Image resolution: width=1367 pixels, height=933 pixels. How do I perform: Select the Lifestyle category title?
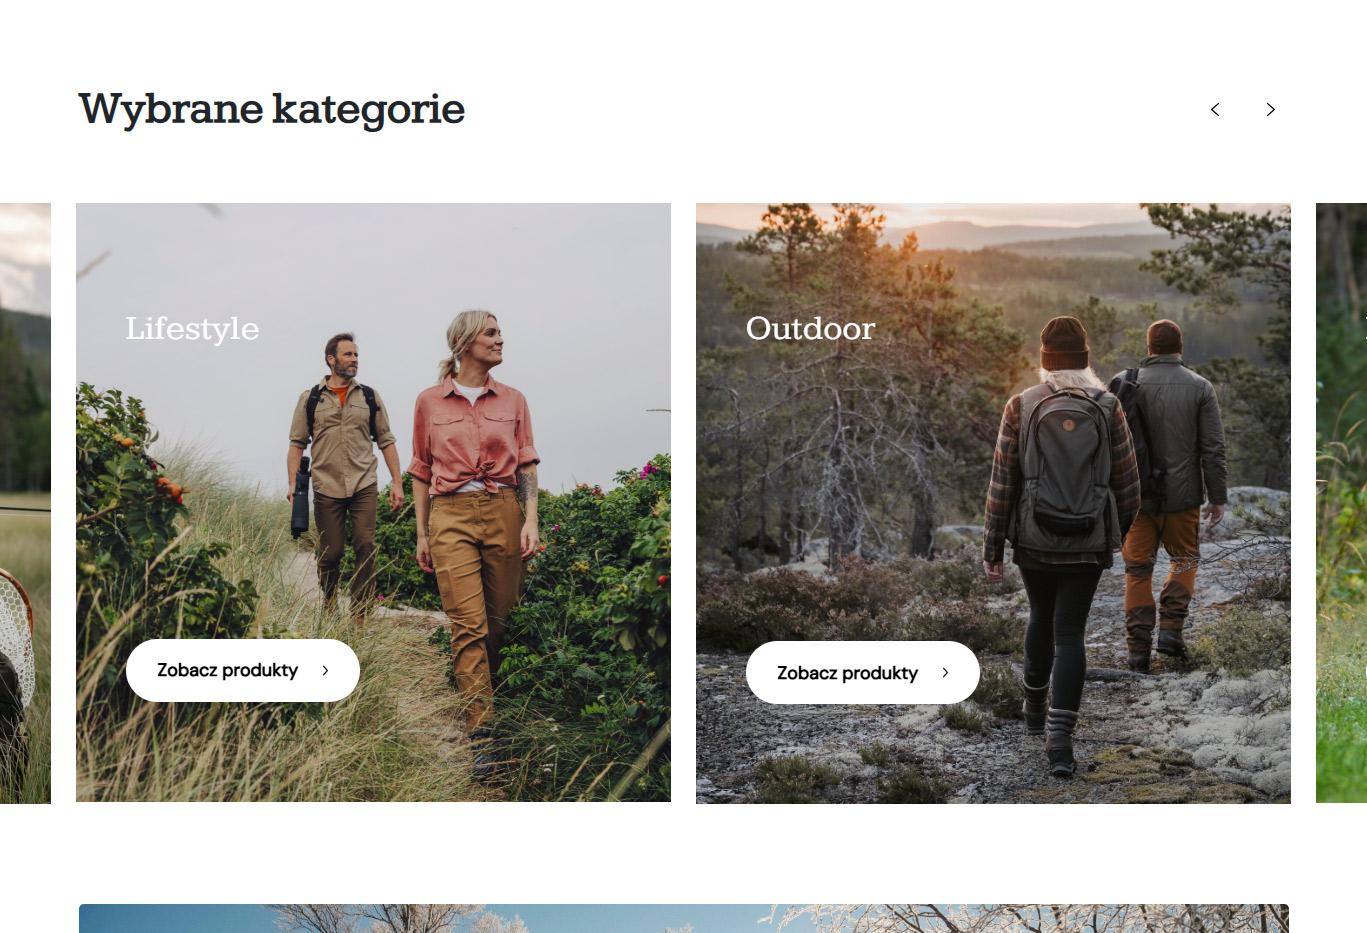[192, 329]
